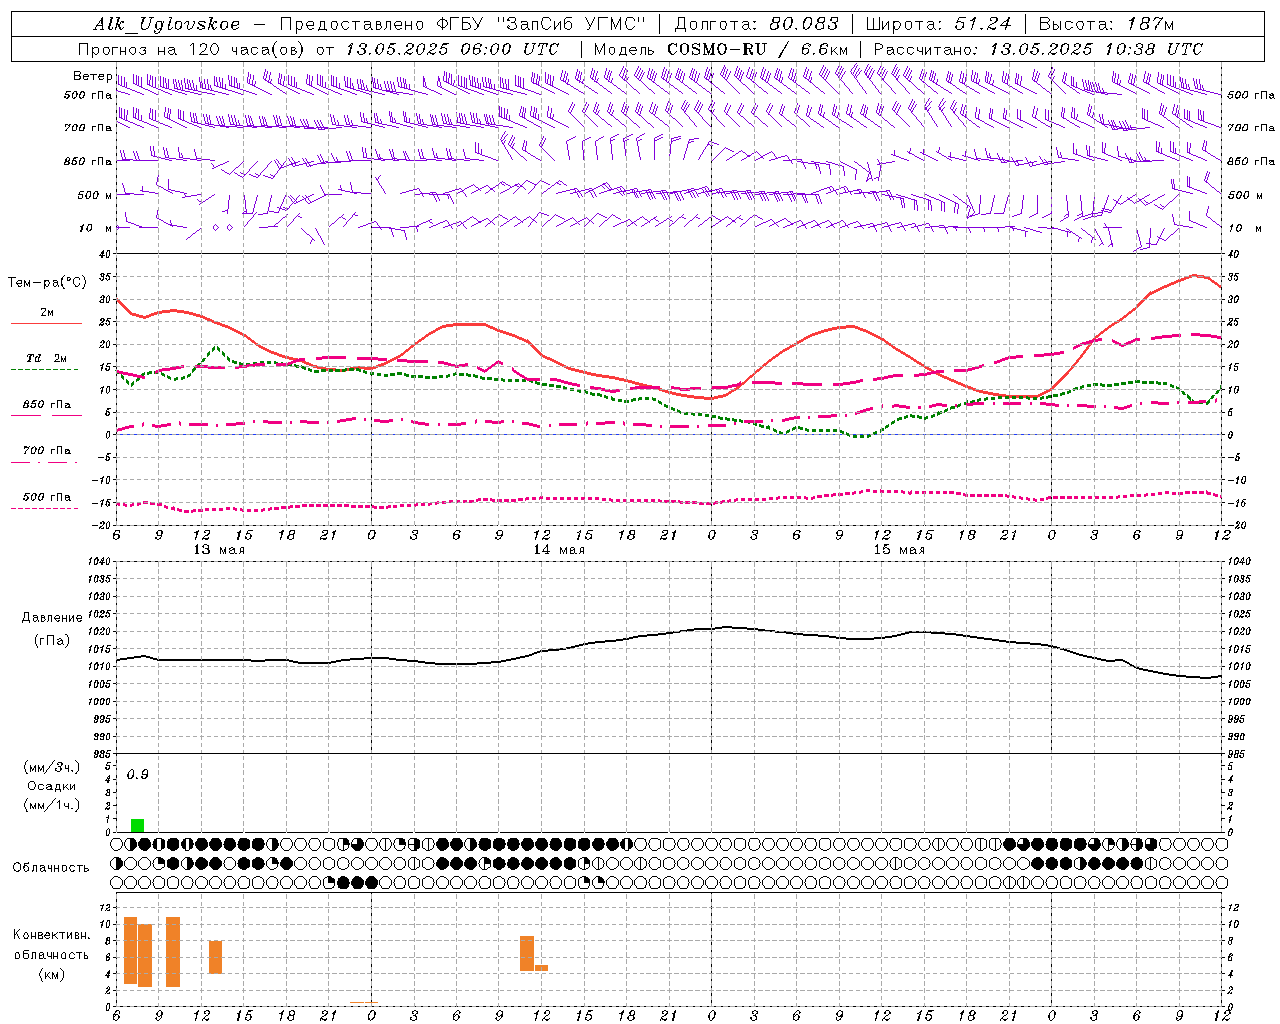Click the 'Облачность' cloud cover label

(x=51, y=868)
